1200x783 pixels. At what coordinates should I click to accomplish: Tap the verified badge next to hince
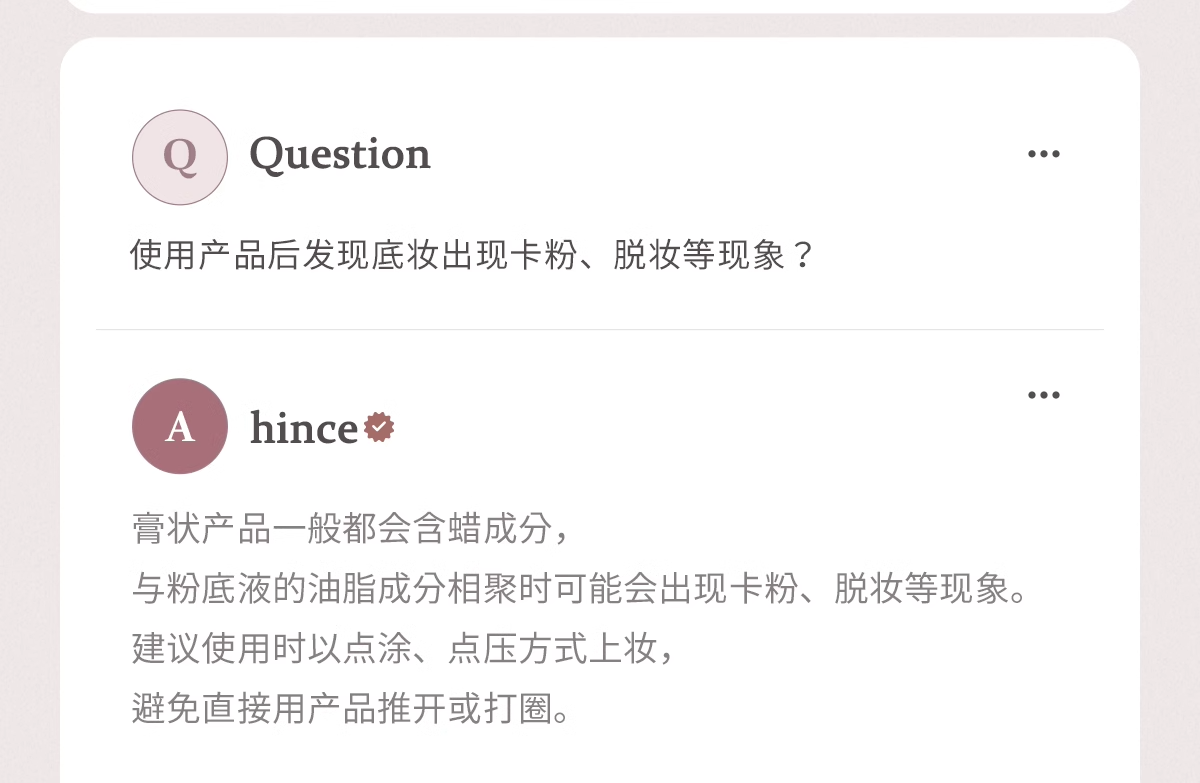[x=379, y=427]
